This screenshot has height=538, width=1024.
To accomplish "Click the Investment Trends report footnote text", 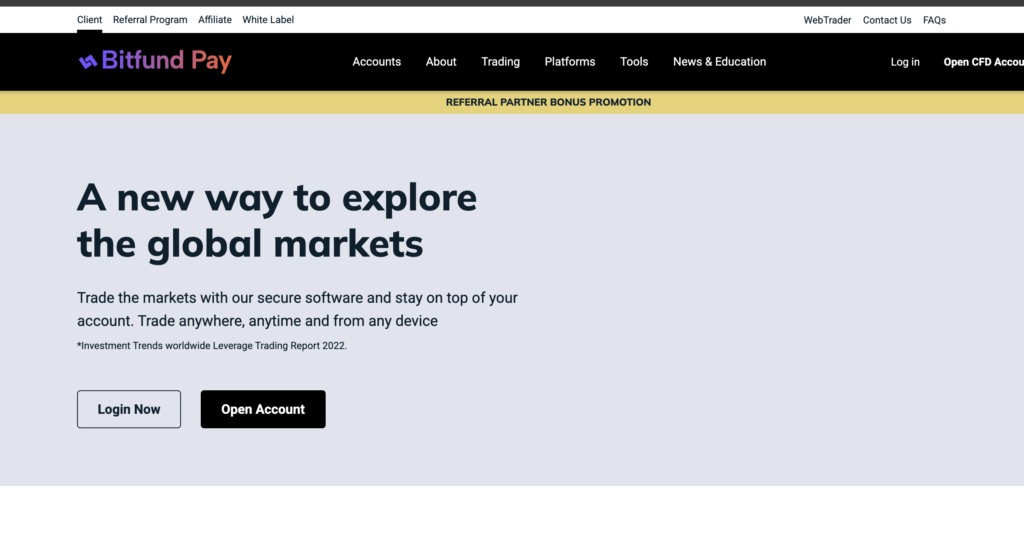I will pyautogui.click(x=212, y=346).
